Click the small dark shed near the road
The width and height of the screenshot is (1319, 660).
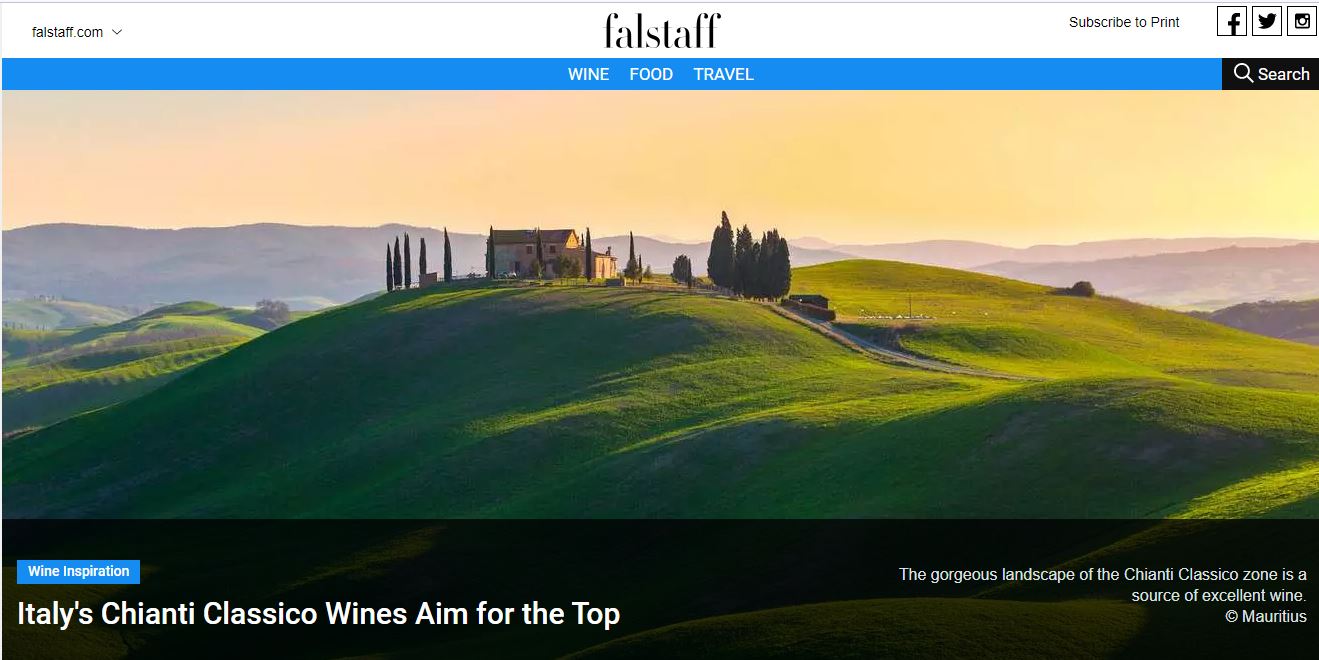(809, 302)
